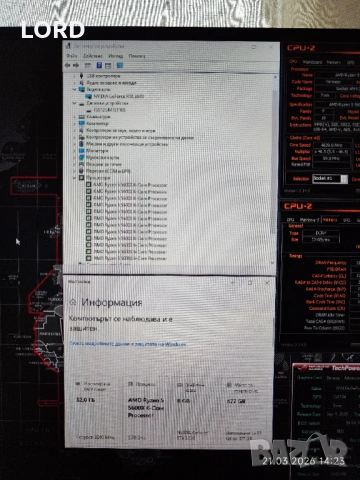Screen dimensions: 360x480
Task: Select the NVIDIA GeForce RTX 3070 adapter icon
Action: click(89, 96)
